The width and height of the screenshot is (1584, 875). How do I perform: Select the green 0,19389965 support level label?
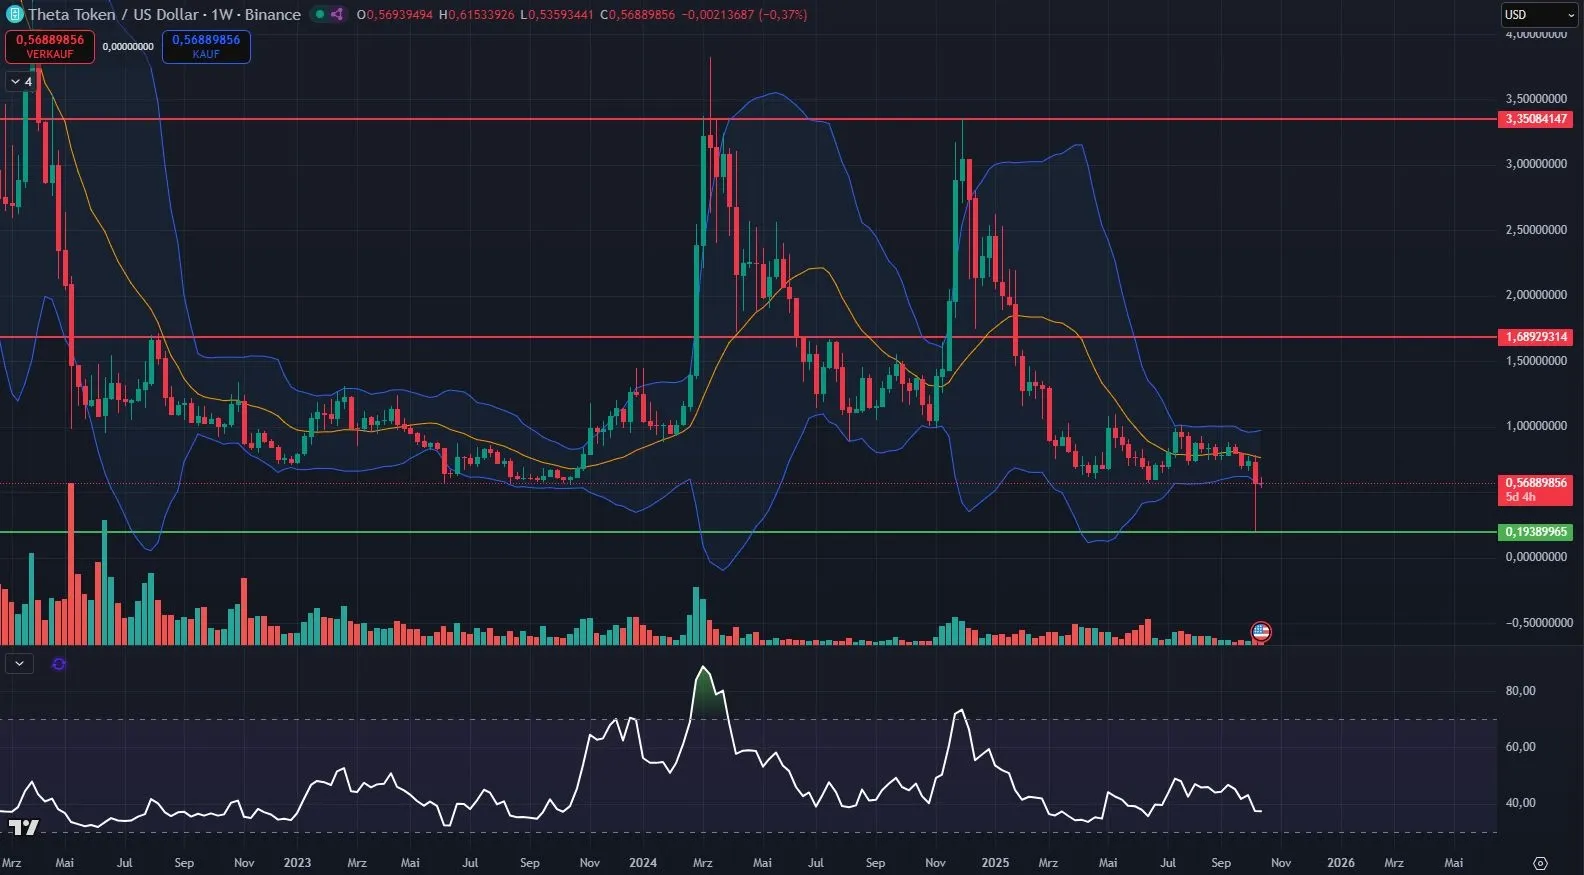(1536, 532)
